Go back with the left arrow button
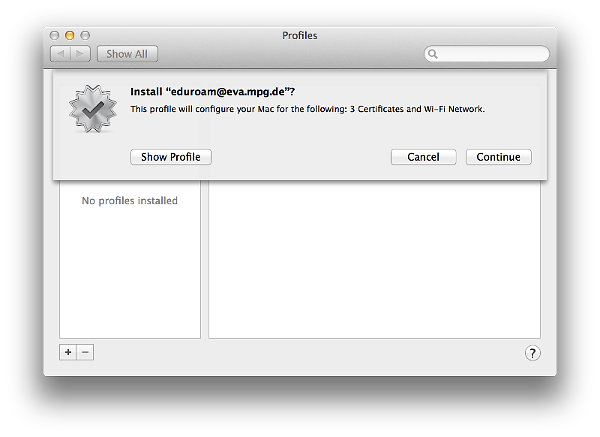 [60, 54]
